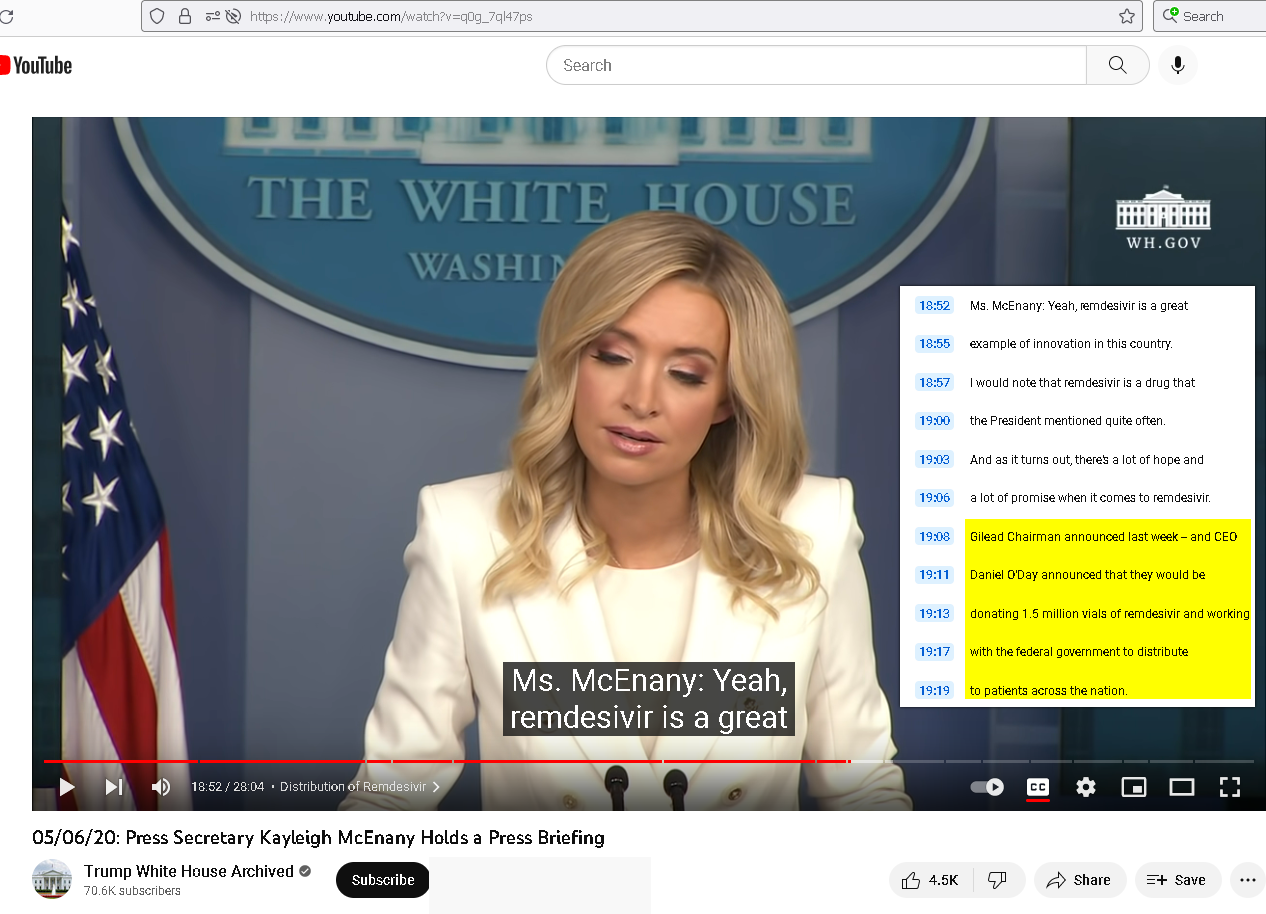Open the Trump White House Archived channel name
The width and height of the screenshot is (1266, 914).
(189, 871)
